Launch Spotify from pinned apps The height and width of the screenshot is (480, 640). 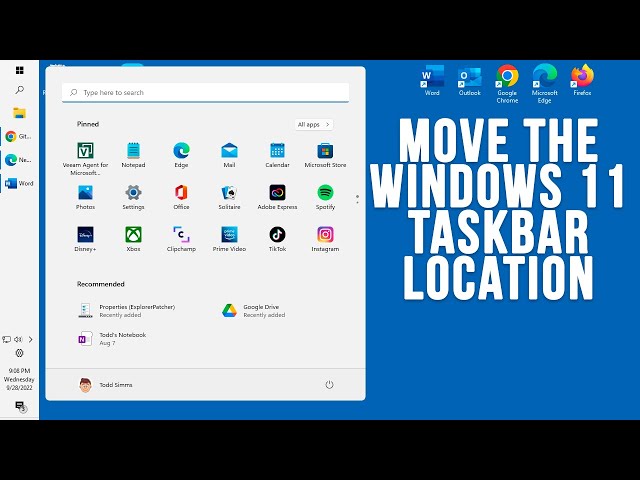pyautogui.click(x=325, y=198)
